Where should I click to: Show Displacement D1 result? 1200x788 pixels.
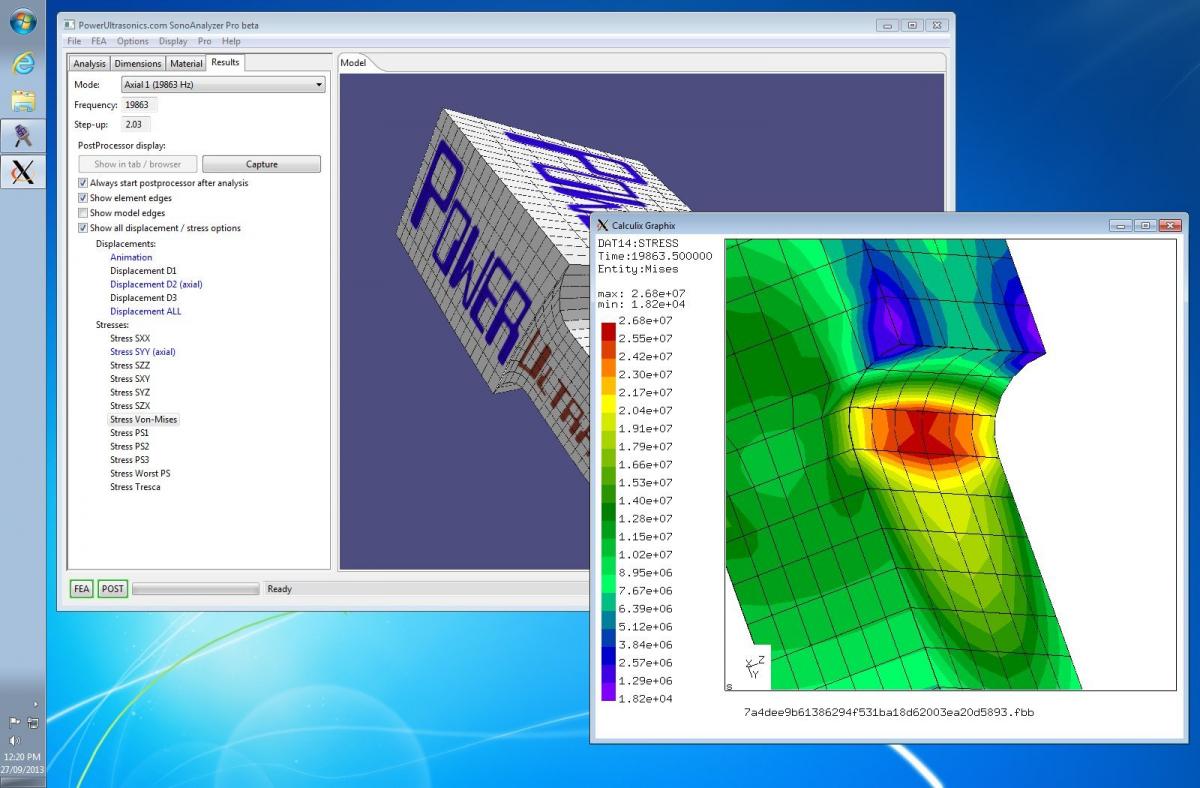143,271
